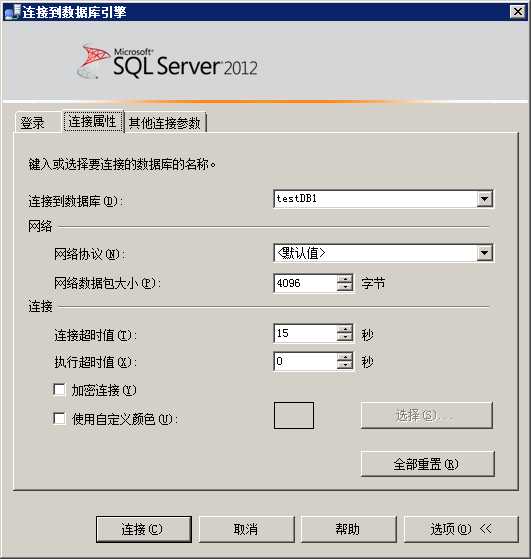Image resolution: width=531 pixels, height=559 pixels.
Task: Click the dialog title bar database icon
Action: click(x=11, y=12)
